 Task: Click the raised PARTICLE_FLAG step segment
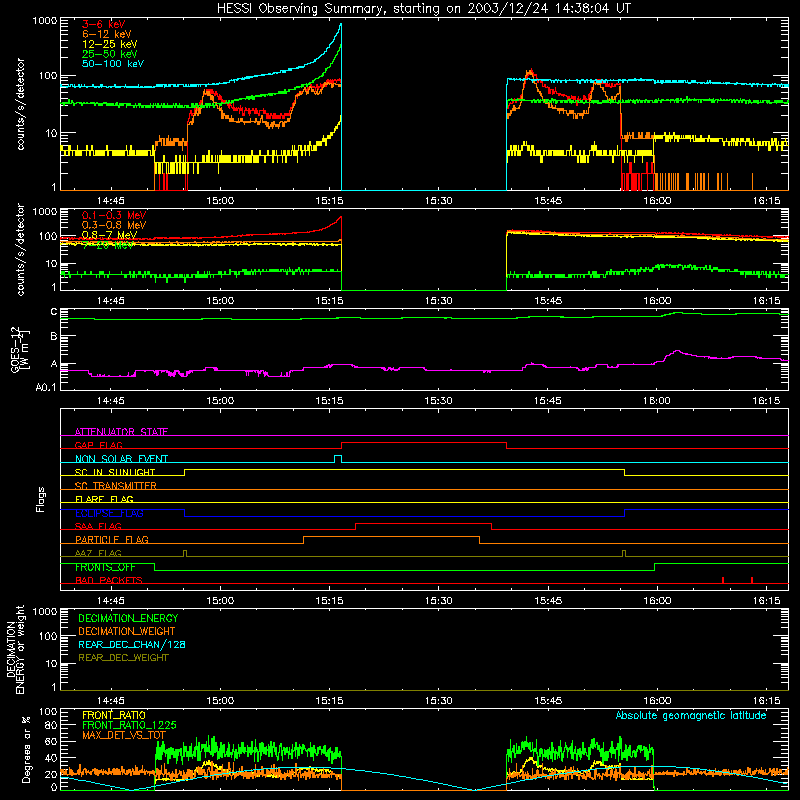pyautogui.click(x=391, y=537)
